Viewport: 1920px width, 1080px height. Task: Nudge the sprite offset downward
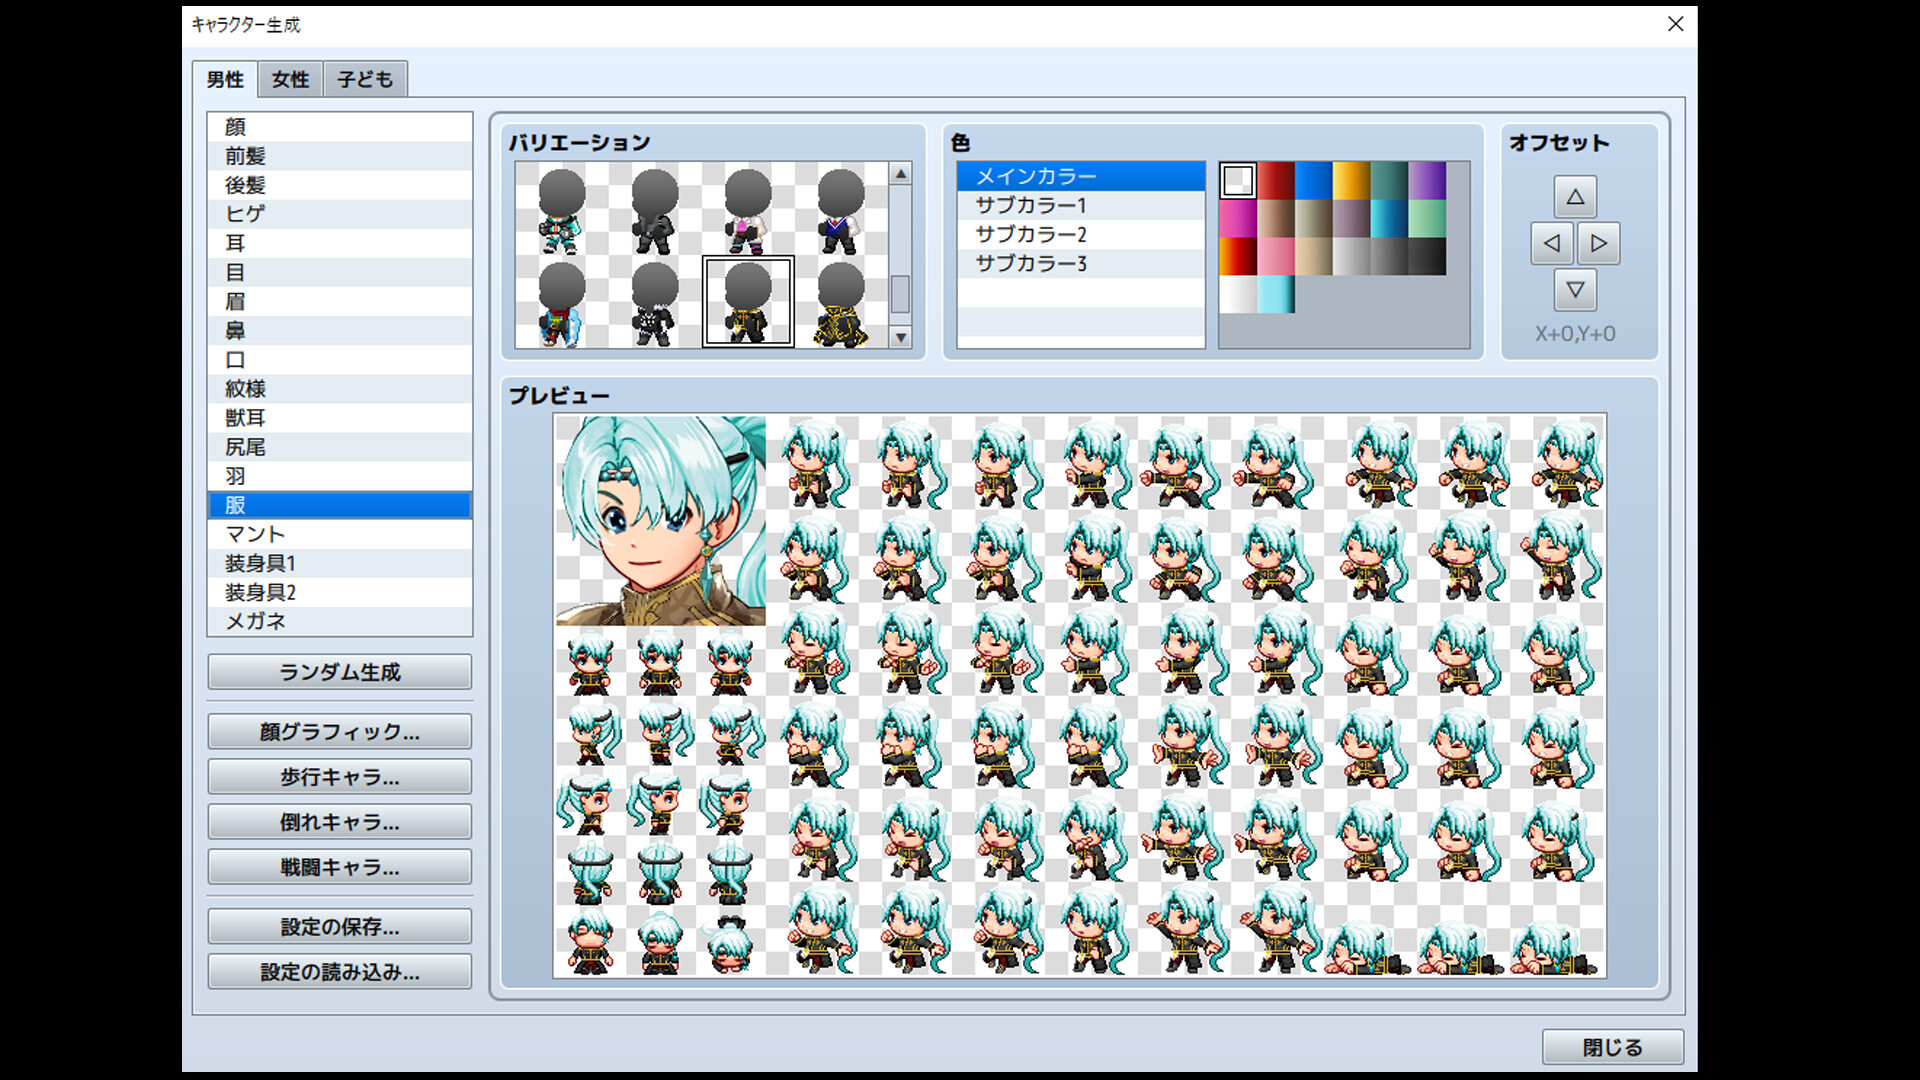coord(1575,289)
